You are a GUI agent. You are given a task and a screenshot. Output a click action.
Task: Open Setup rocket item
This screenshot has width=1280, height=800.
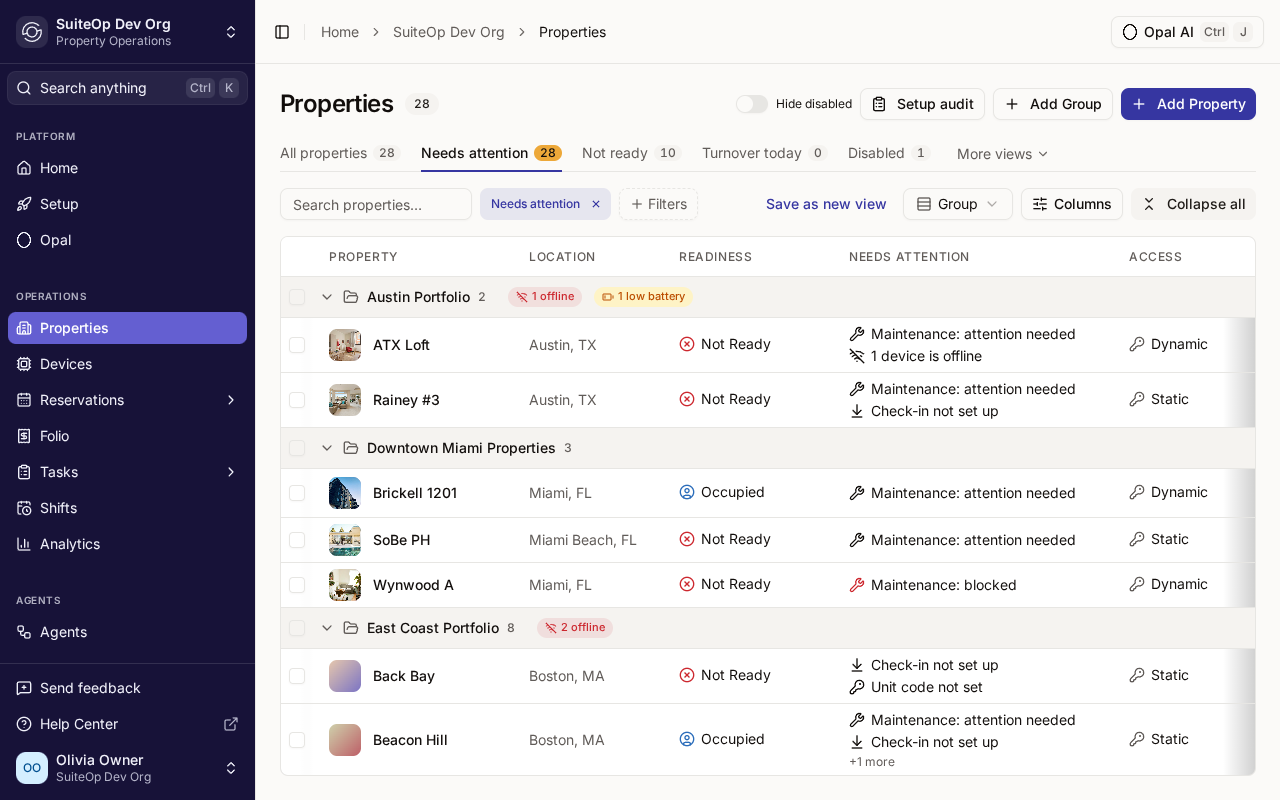pos(127,204)
